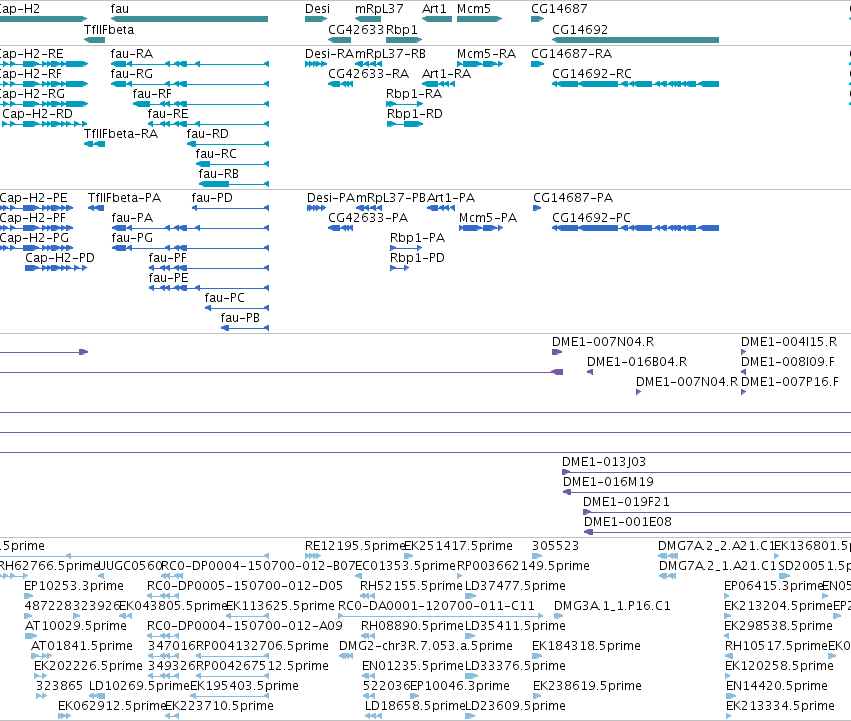
Task: Select transcript fau-RB label
Action: (x=218, y=174)
